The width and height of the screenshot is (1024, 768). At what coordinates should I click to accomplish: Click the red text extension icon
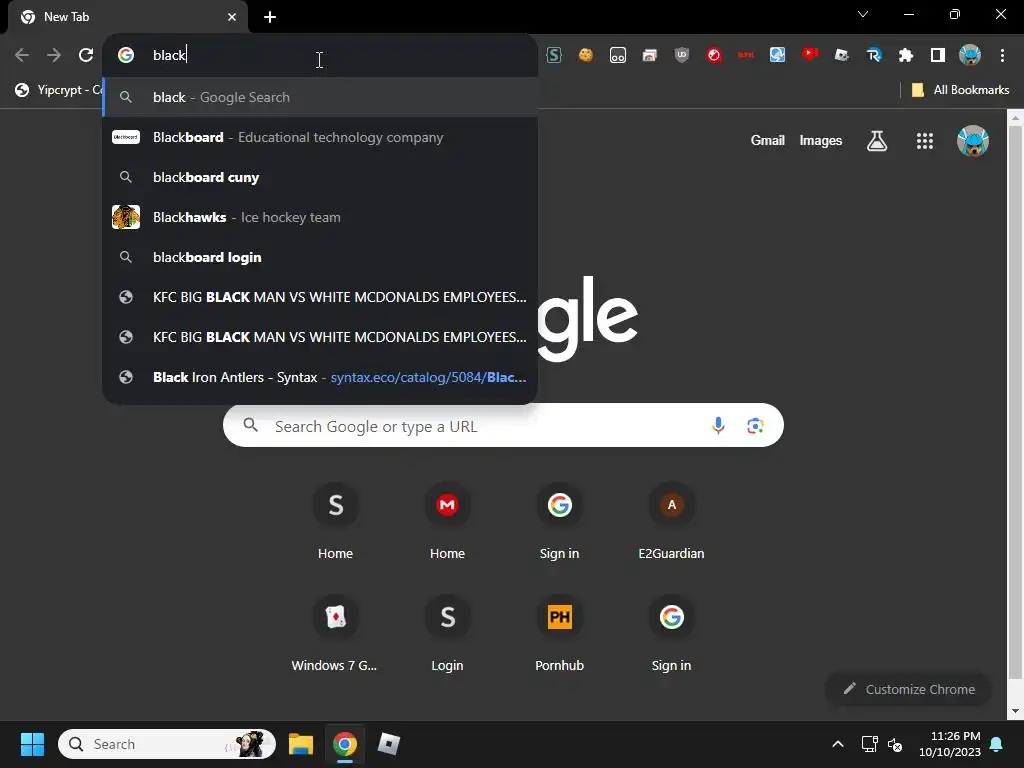click(746, 56)
